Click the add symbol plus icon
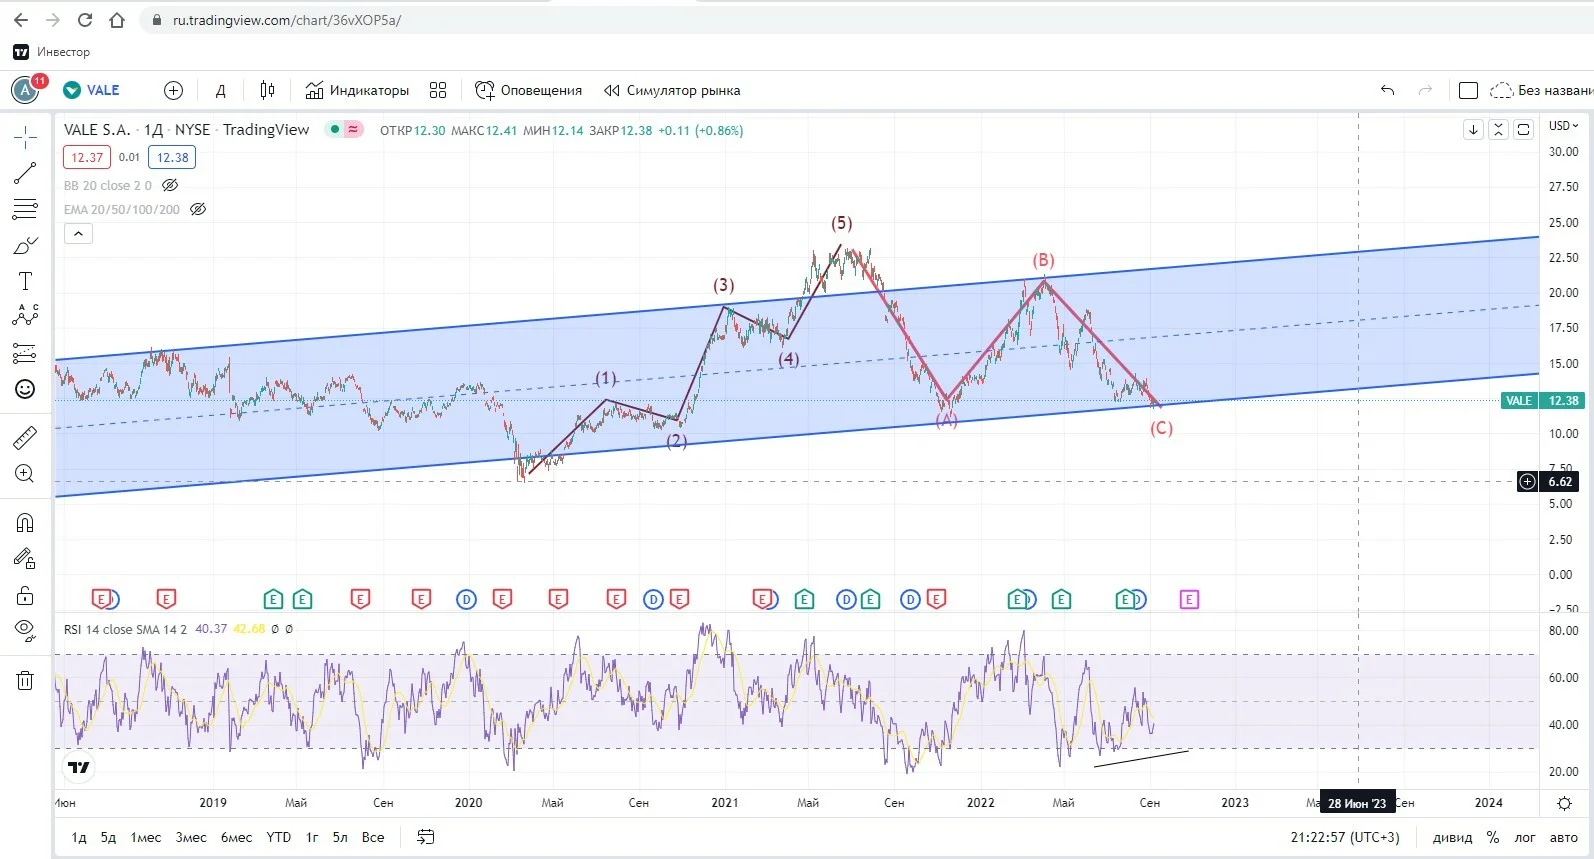This screenshot has height=859, width=1594. pyautogui.click(x=173, y=90)
